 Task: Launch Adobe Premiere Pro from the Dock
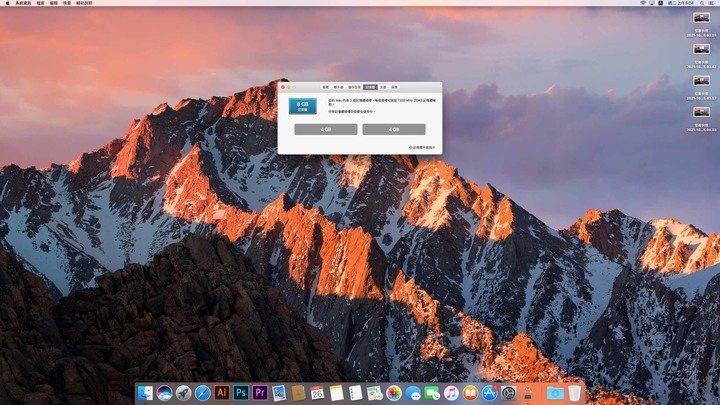tap(260, 393)
